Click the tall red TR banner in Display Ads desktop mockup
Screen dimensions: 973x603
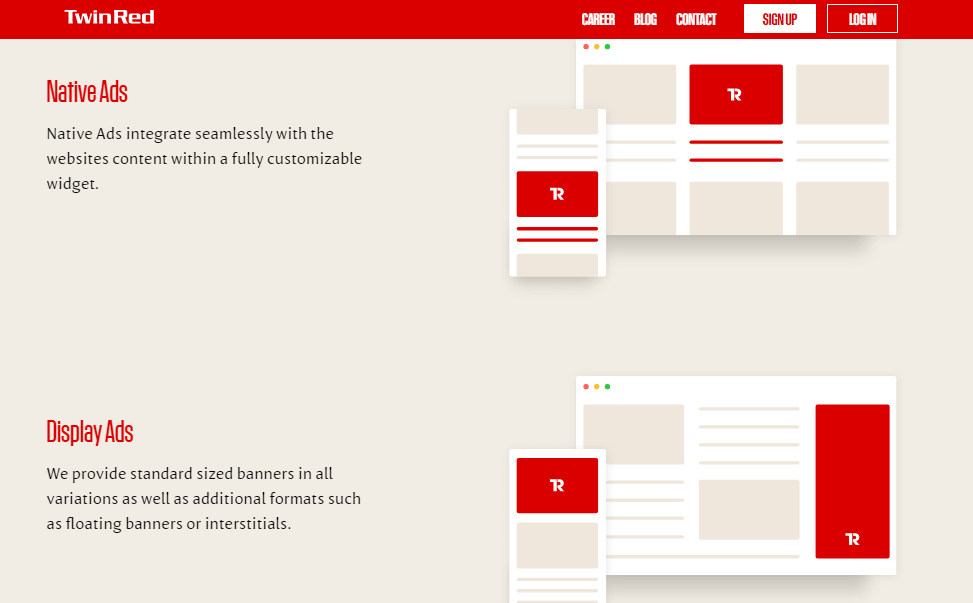tap(853, 481)
